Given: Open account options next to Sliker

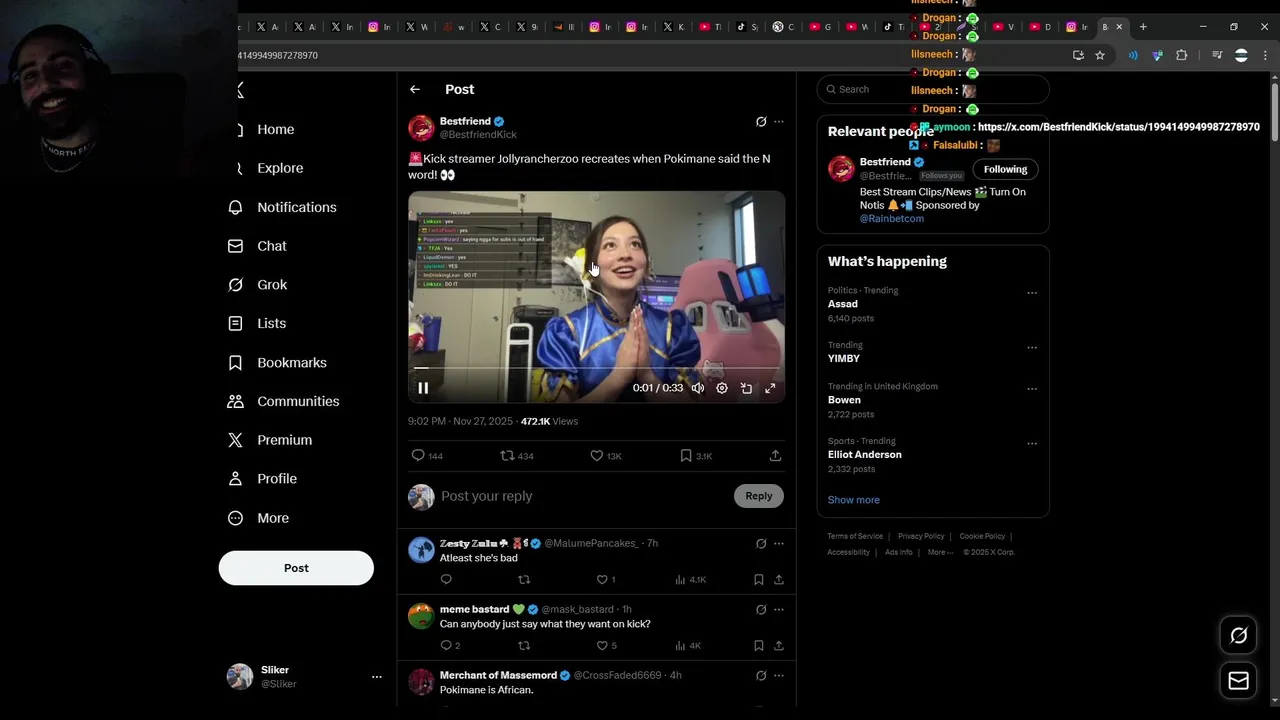Looking at the screenshot, I should [x=377, y=677].
